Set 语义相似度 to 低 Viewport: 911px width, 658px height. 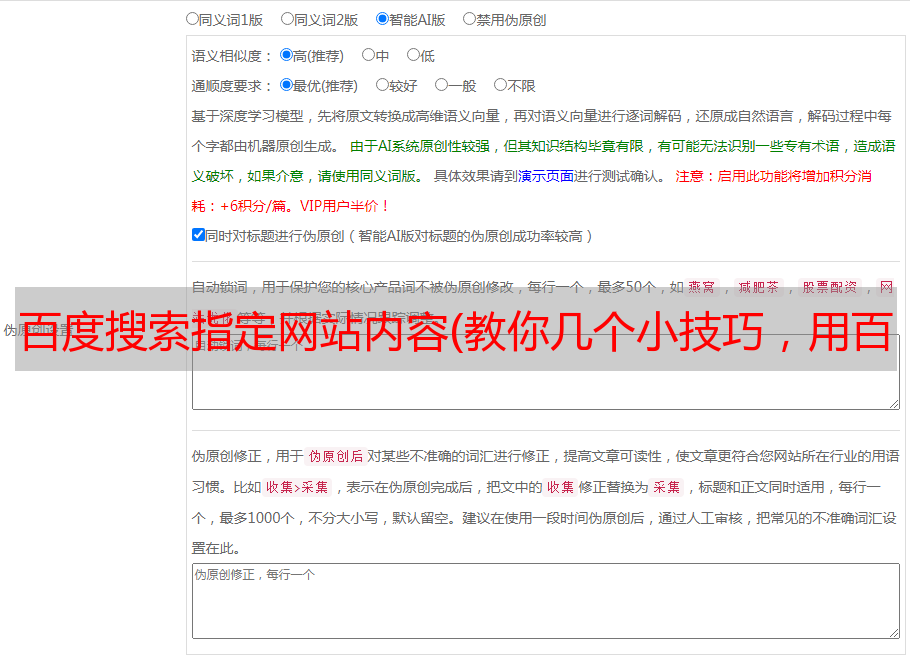(x=413, y=55)
